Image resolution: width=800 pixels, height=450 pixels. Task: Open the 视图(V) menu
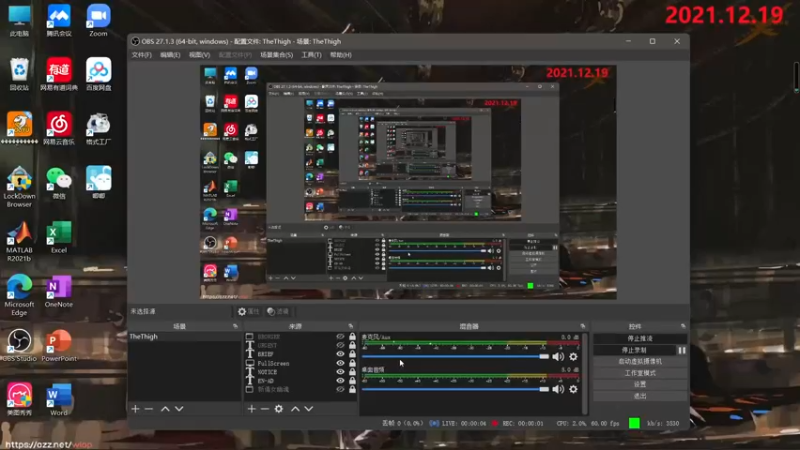tap(199, 55)
